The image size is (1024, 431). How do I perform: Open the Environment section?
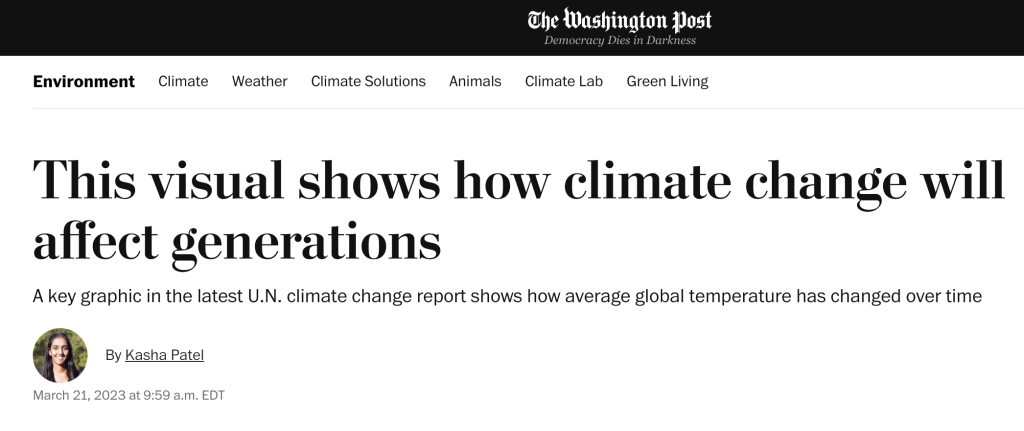pyautogui.click(x=84, y=81)
